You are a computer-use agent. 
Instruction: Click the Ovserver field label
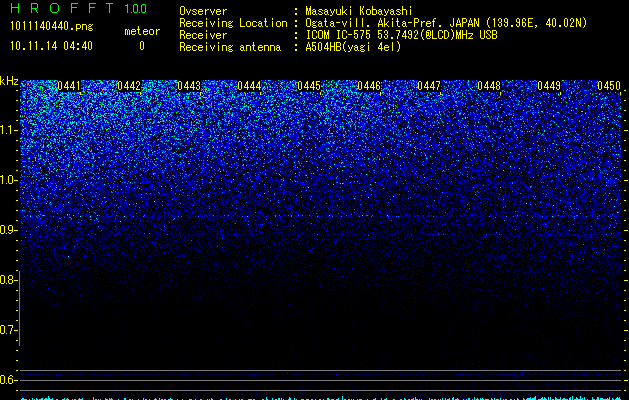point(203,11)
